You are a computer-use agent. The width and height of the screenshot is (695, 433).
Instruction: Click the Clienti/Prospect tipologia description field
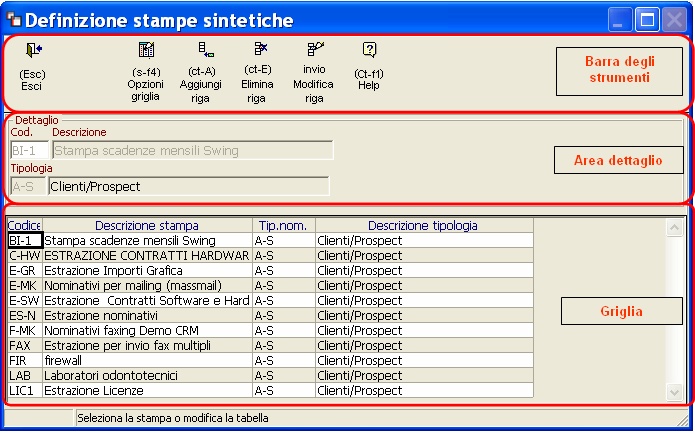189,186
